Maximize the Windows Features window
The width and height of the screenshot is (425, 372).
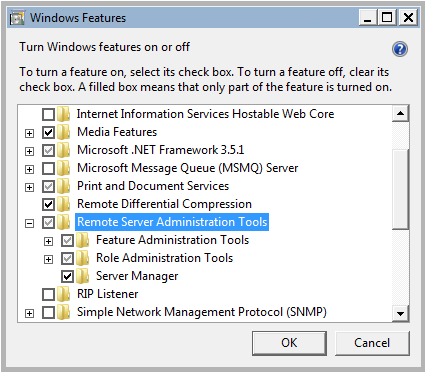(387, 17)
